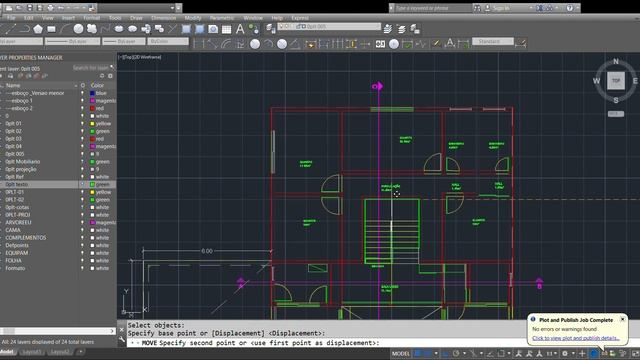Click the Dimension Text Edit icon
640x360 pixels.
coord(450,43)
